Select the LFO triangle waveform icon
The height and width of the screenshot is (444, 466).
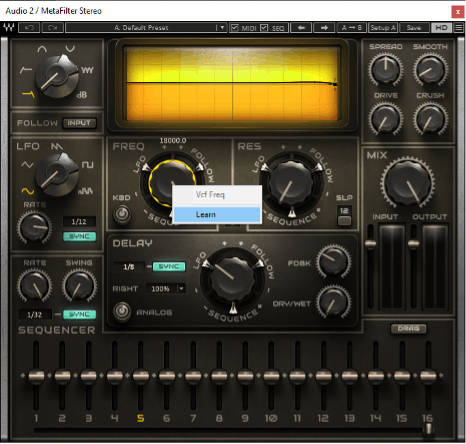(x=27, y=164)
